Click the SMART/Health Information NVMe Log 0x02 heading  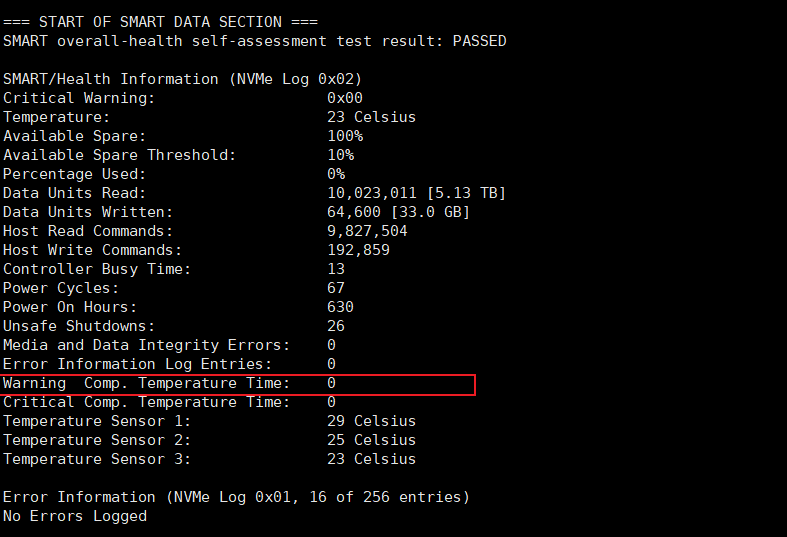(182, 79)
